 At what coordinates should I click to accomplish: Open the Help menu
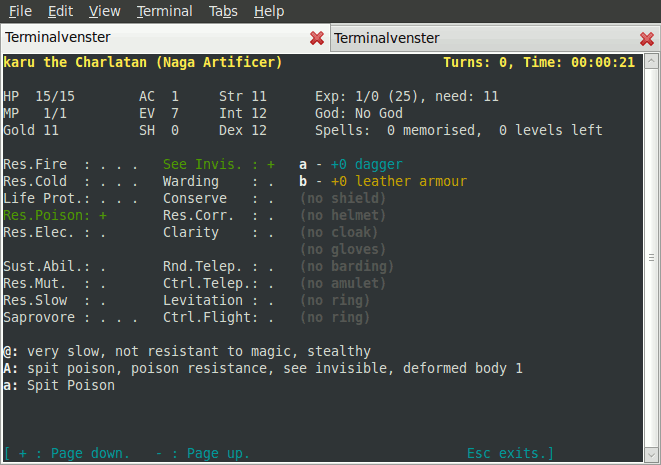click(x=269, y=11)
